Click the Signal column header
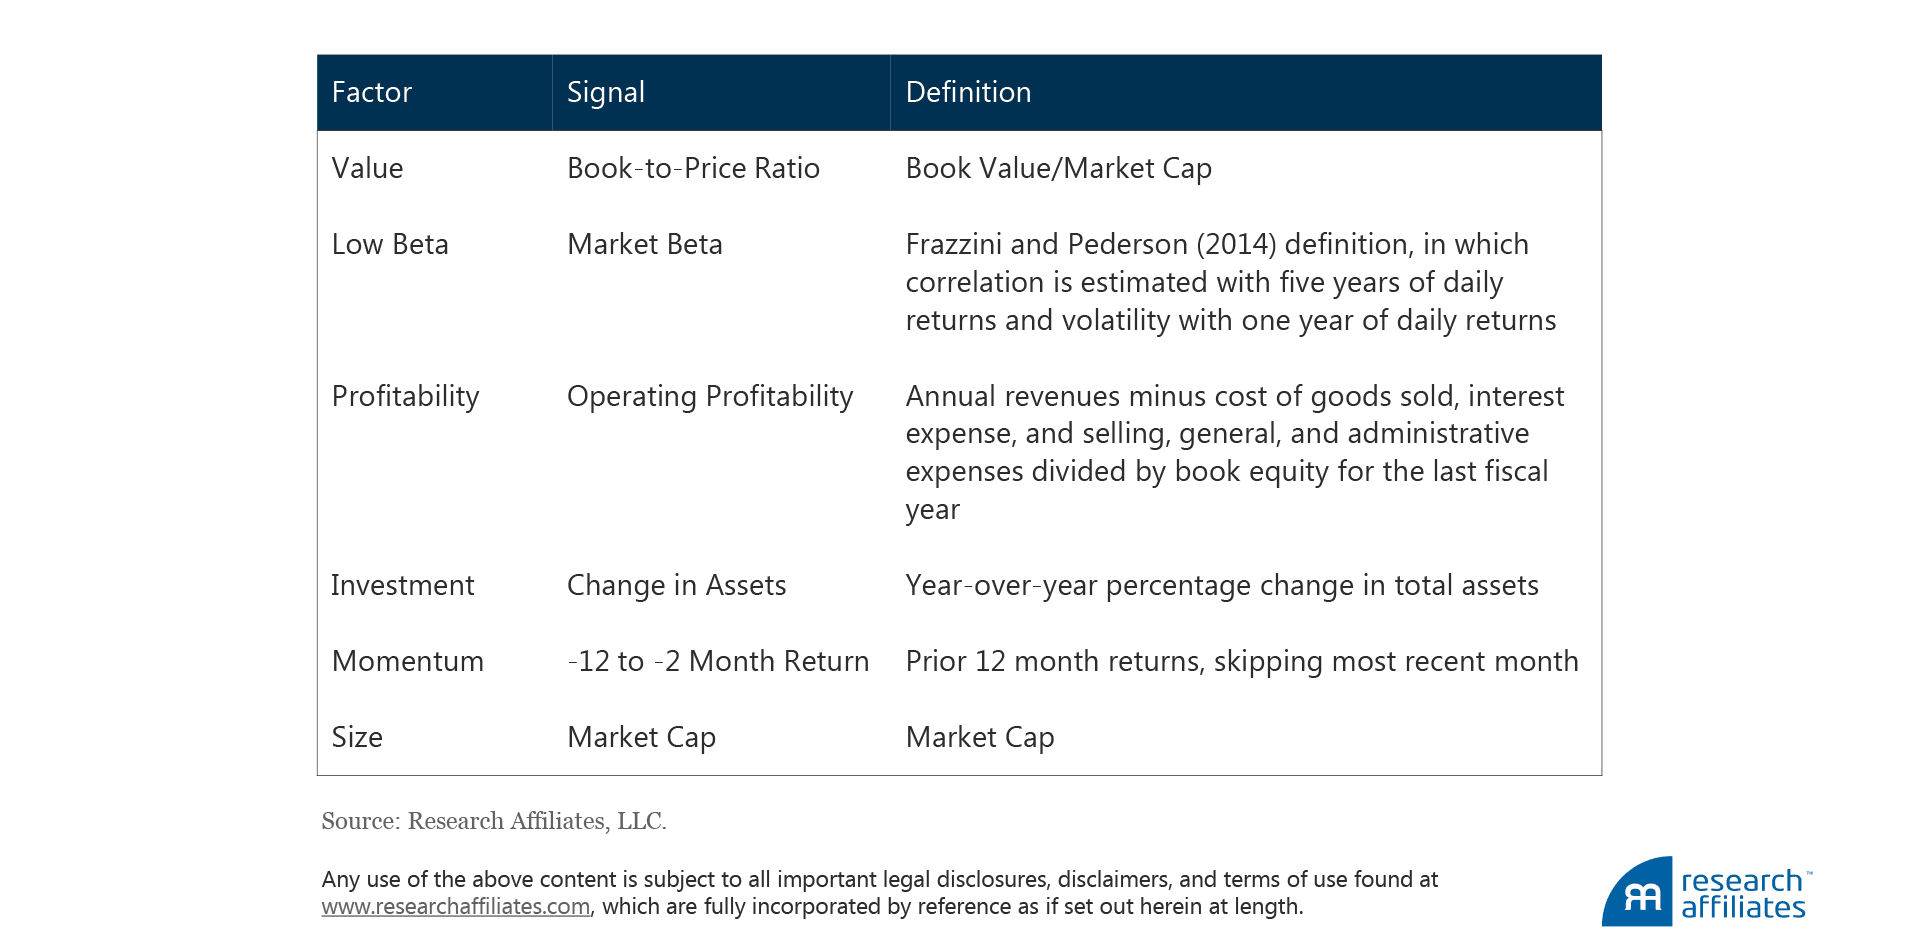 pyautogui.click(x=606, y=93)
